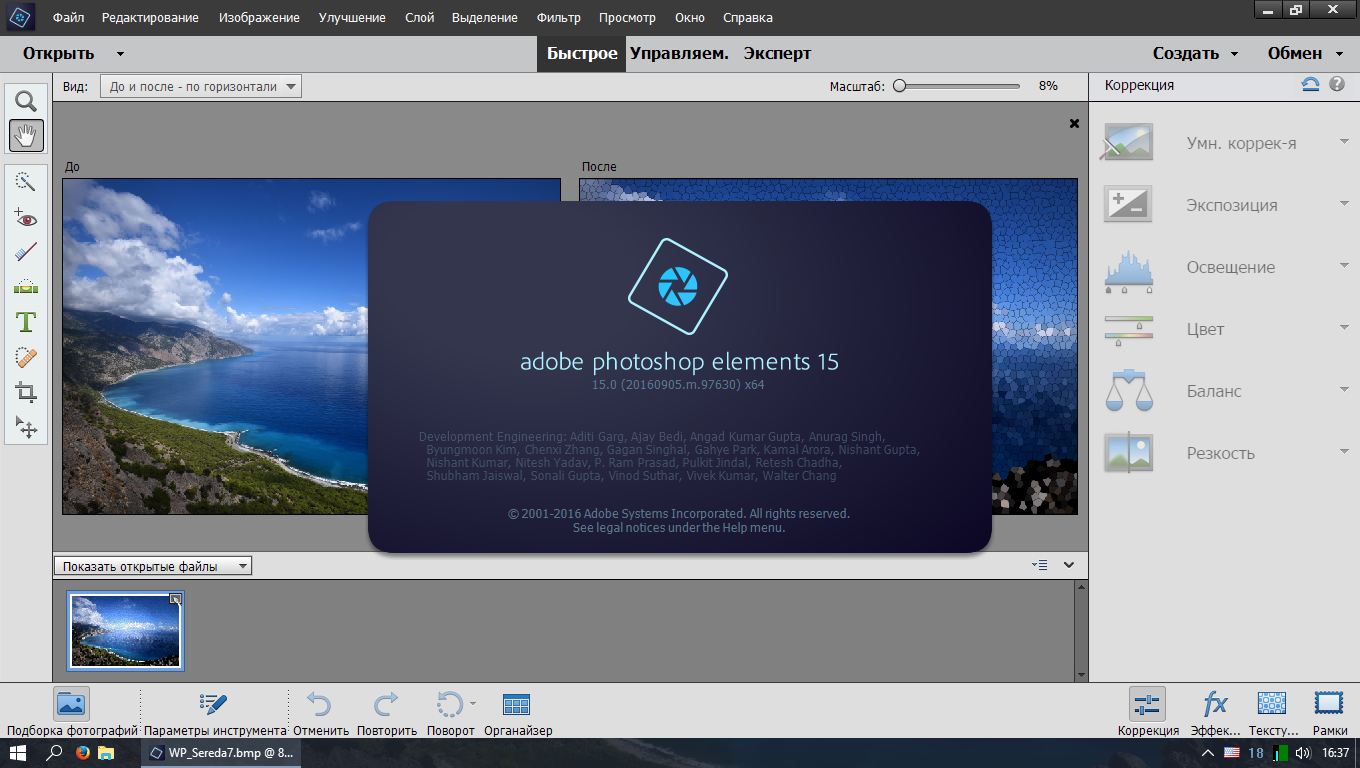Viewport: 1360px width, 768px height.
Task: Open the Эффекты fx panel
Action: click(1215, 705)
